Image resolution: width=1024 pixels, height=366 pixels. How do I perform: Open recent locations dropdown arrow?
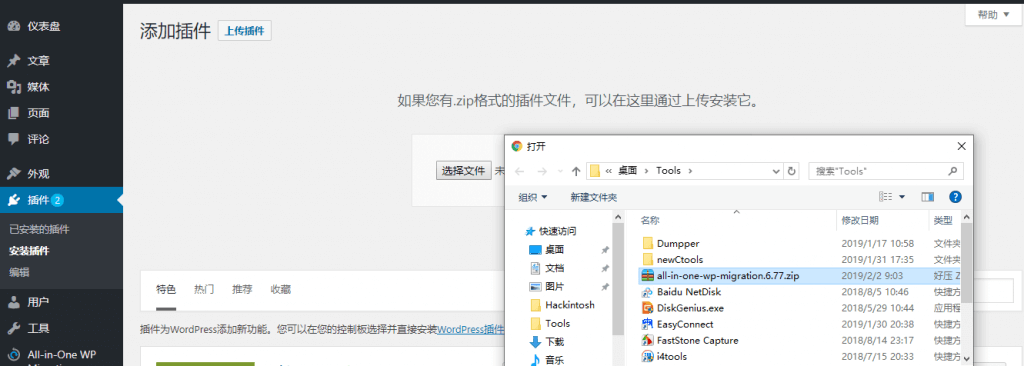[560, 171]
